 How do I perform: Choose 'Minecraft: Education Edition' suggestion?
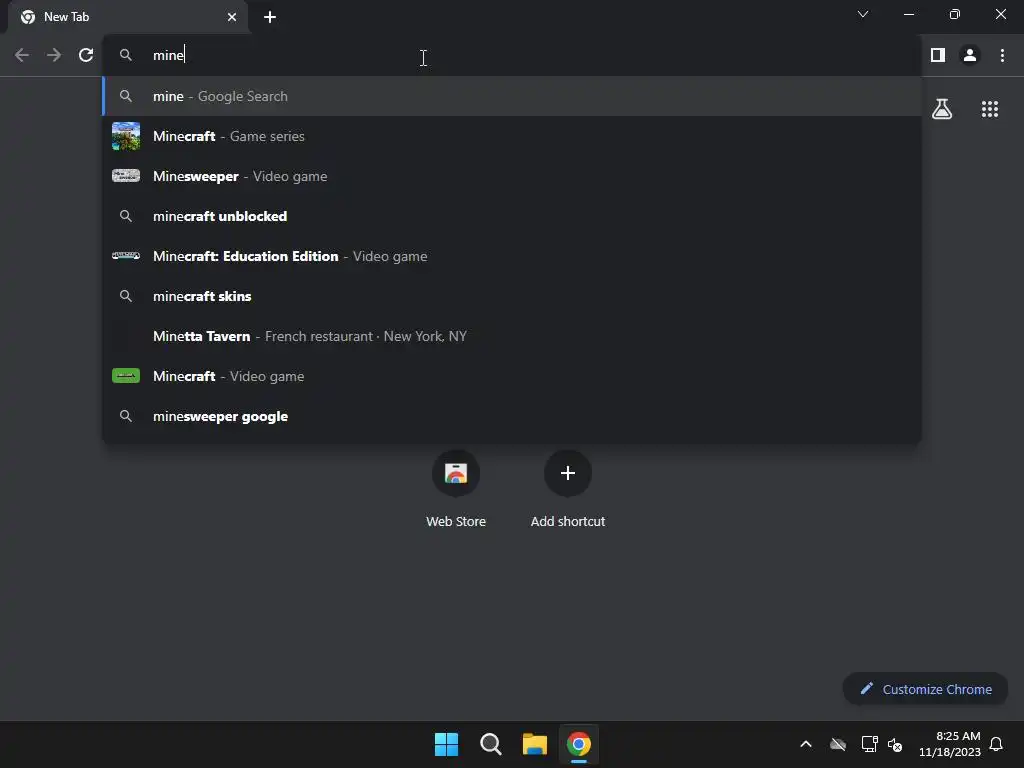point(511,256)
